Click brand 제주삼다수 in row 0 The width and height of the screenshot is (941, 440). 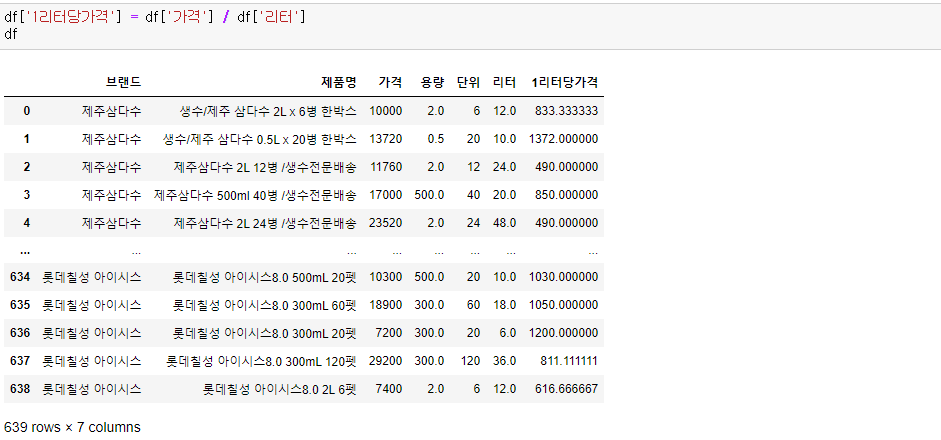pyautogui.click(x=112, y=110)
